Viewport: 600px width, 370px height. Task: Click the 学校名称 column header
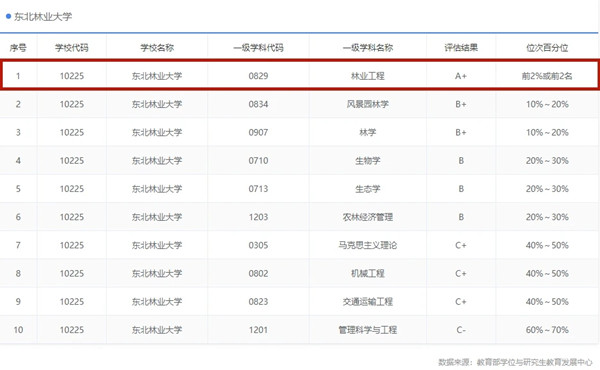(157, 48)
